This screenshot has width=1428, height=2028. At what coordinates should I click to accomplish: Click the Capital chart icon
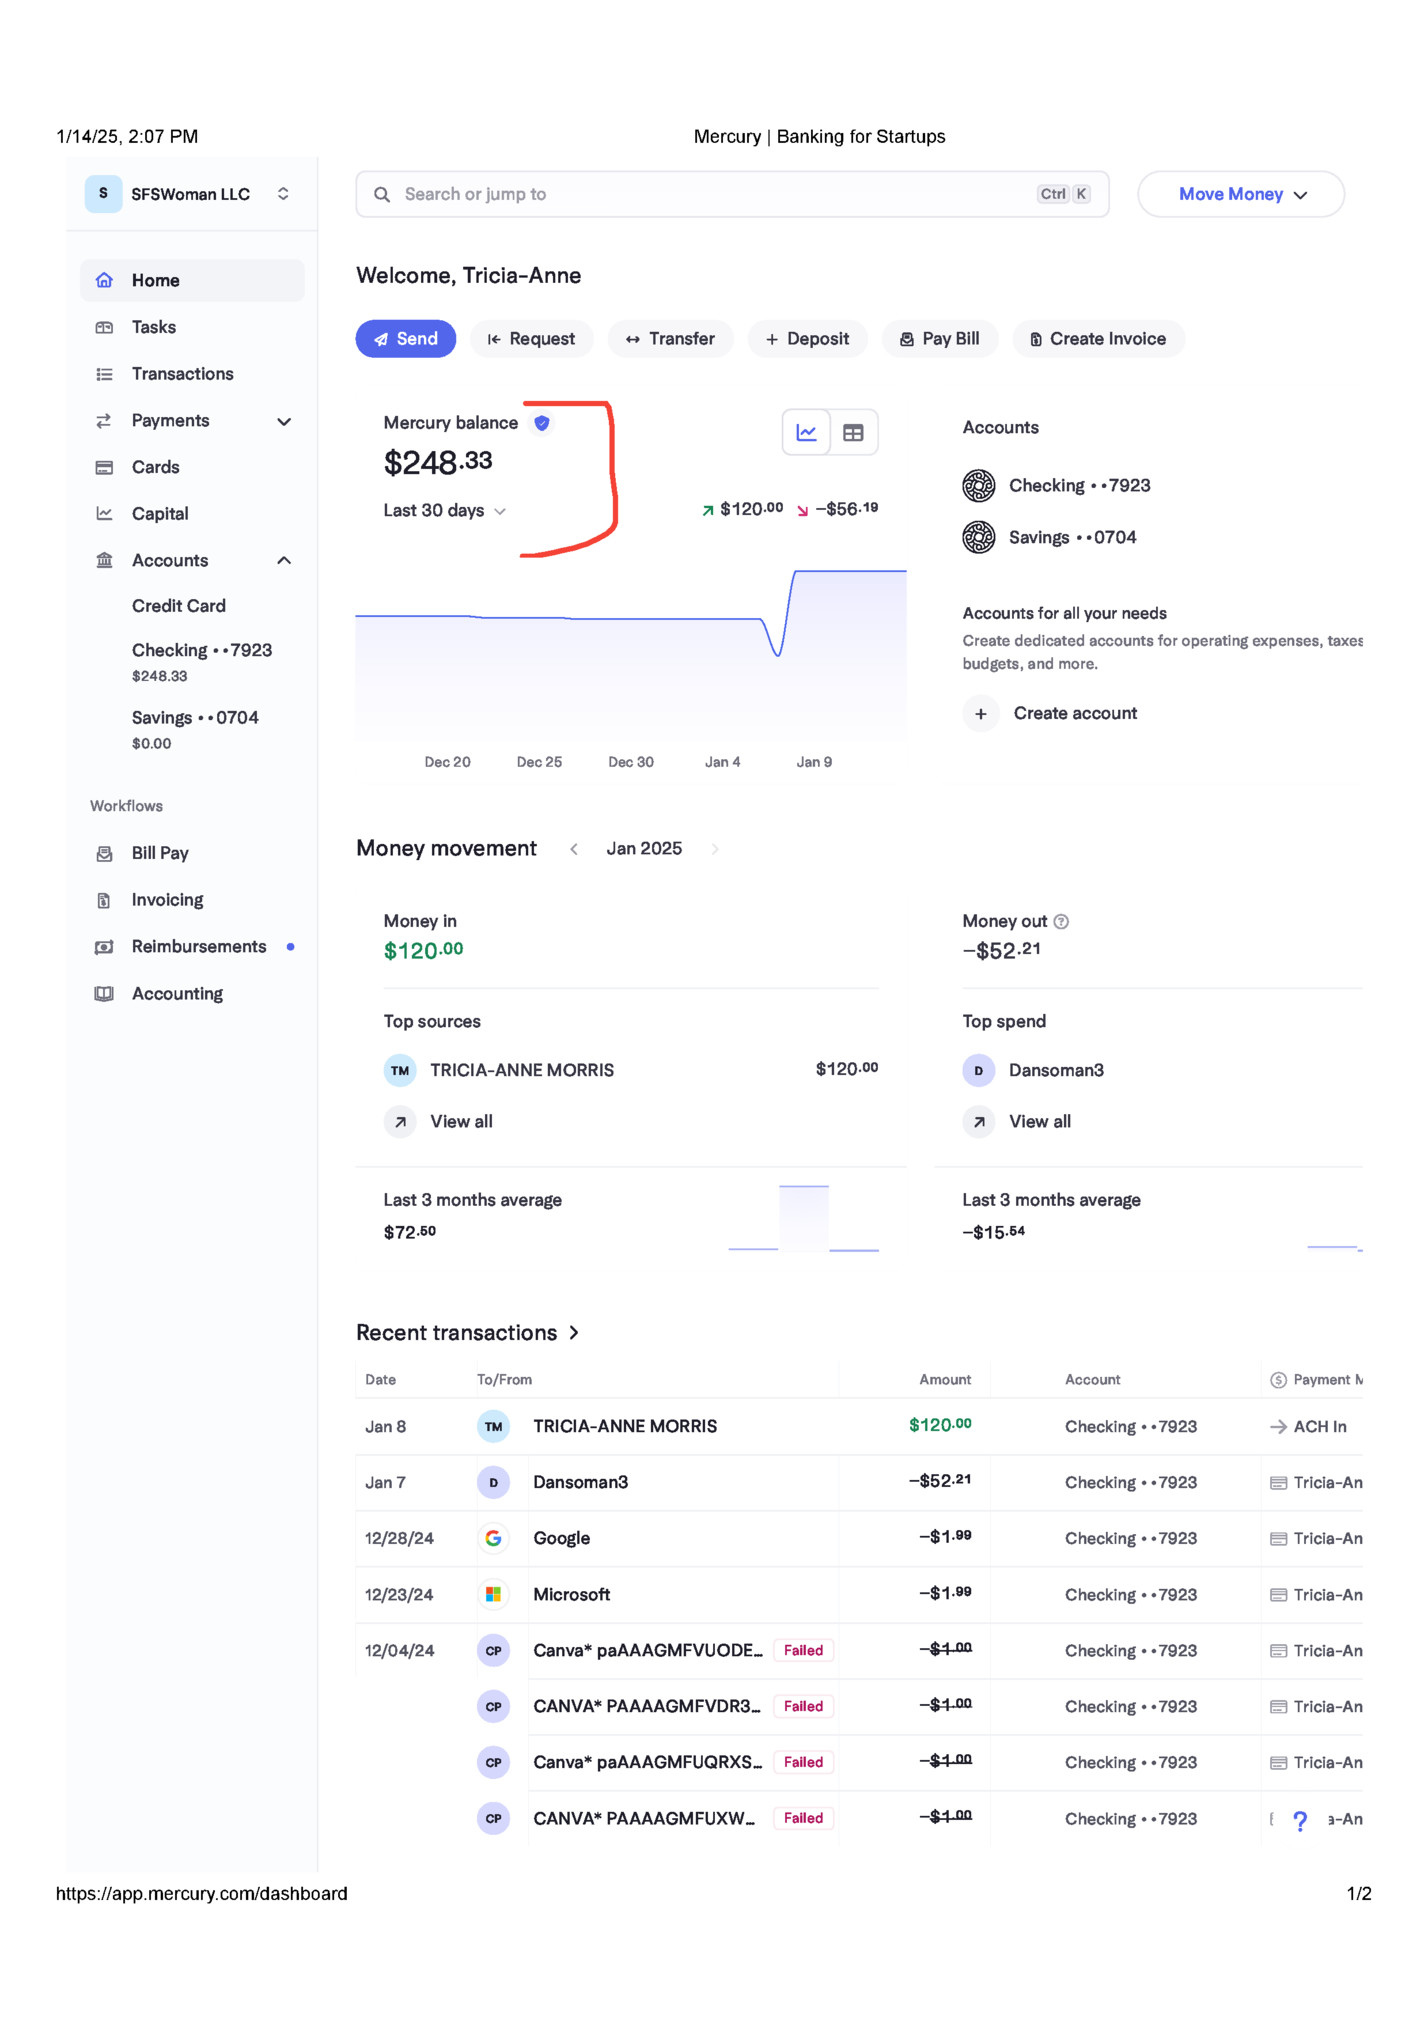click(104, 513)
